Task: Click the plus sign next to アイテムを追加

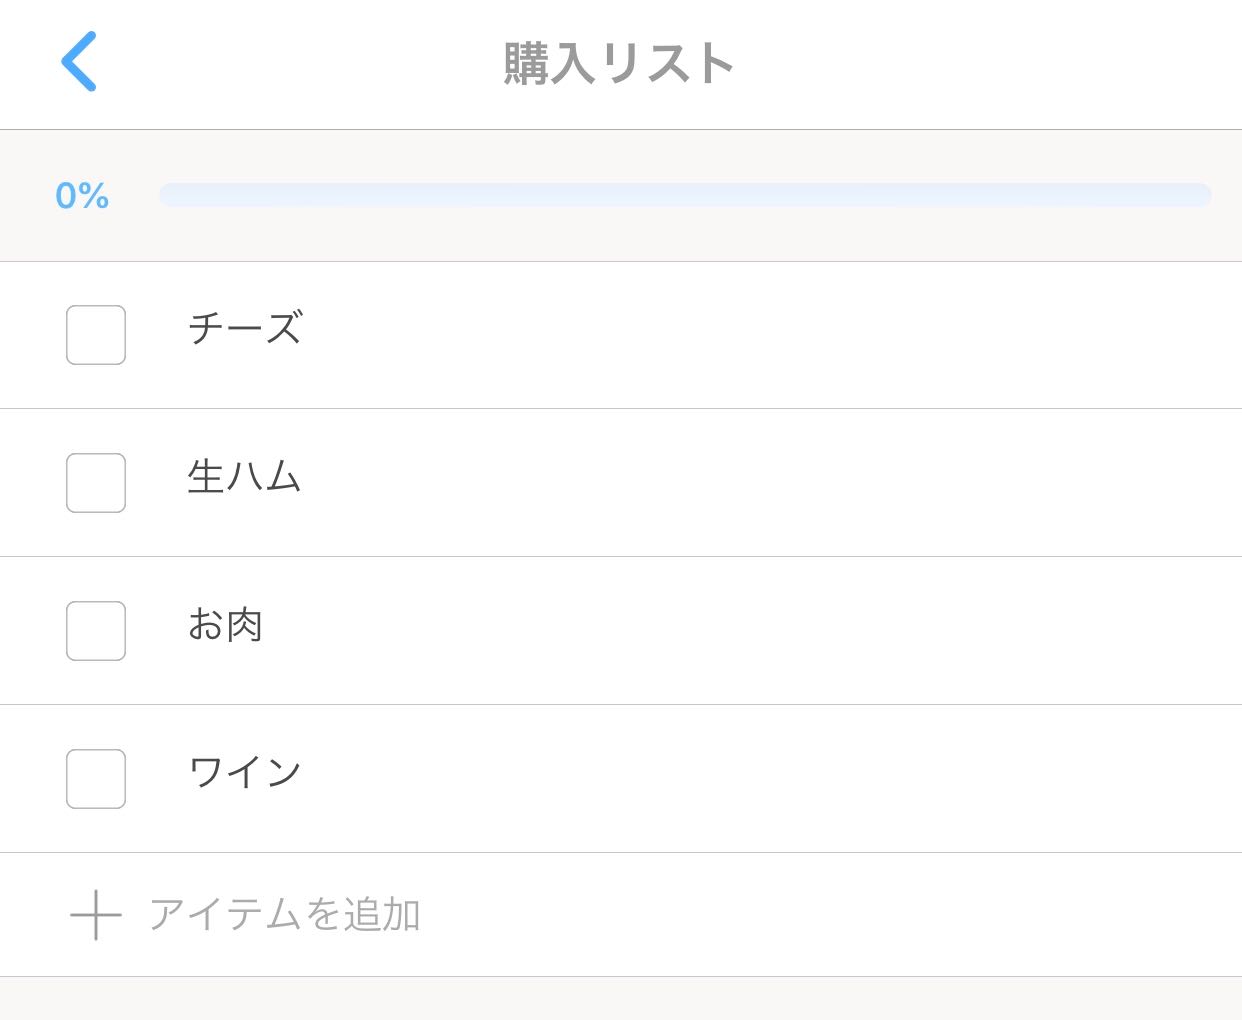Action: point(94,913)
